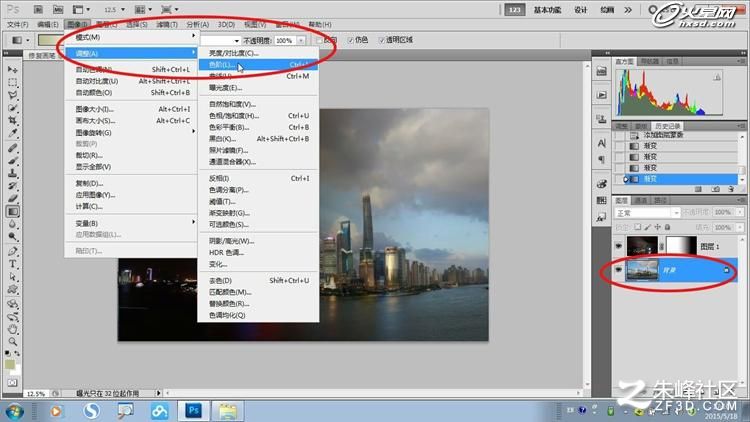Select the Clone Stamp tool
750x422 pixels.
pos(12,173)
